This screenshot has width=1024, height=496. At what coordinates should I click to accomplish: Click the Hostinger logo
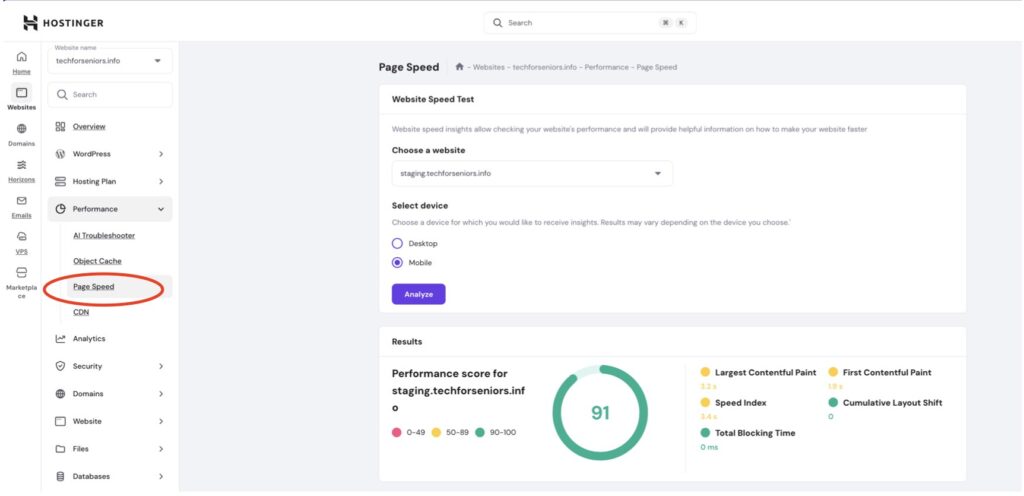(x=63, y=22)
